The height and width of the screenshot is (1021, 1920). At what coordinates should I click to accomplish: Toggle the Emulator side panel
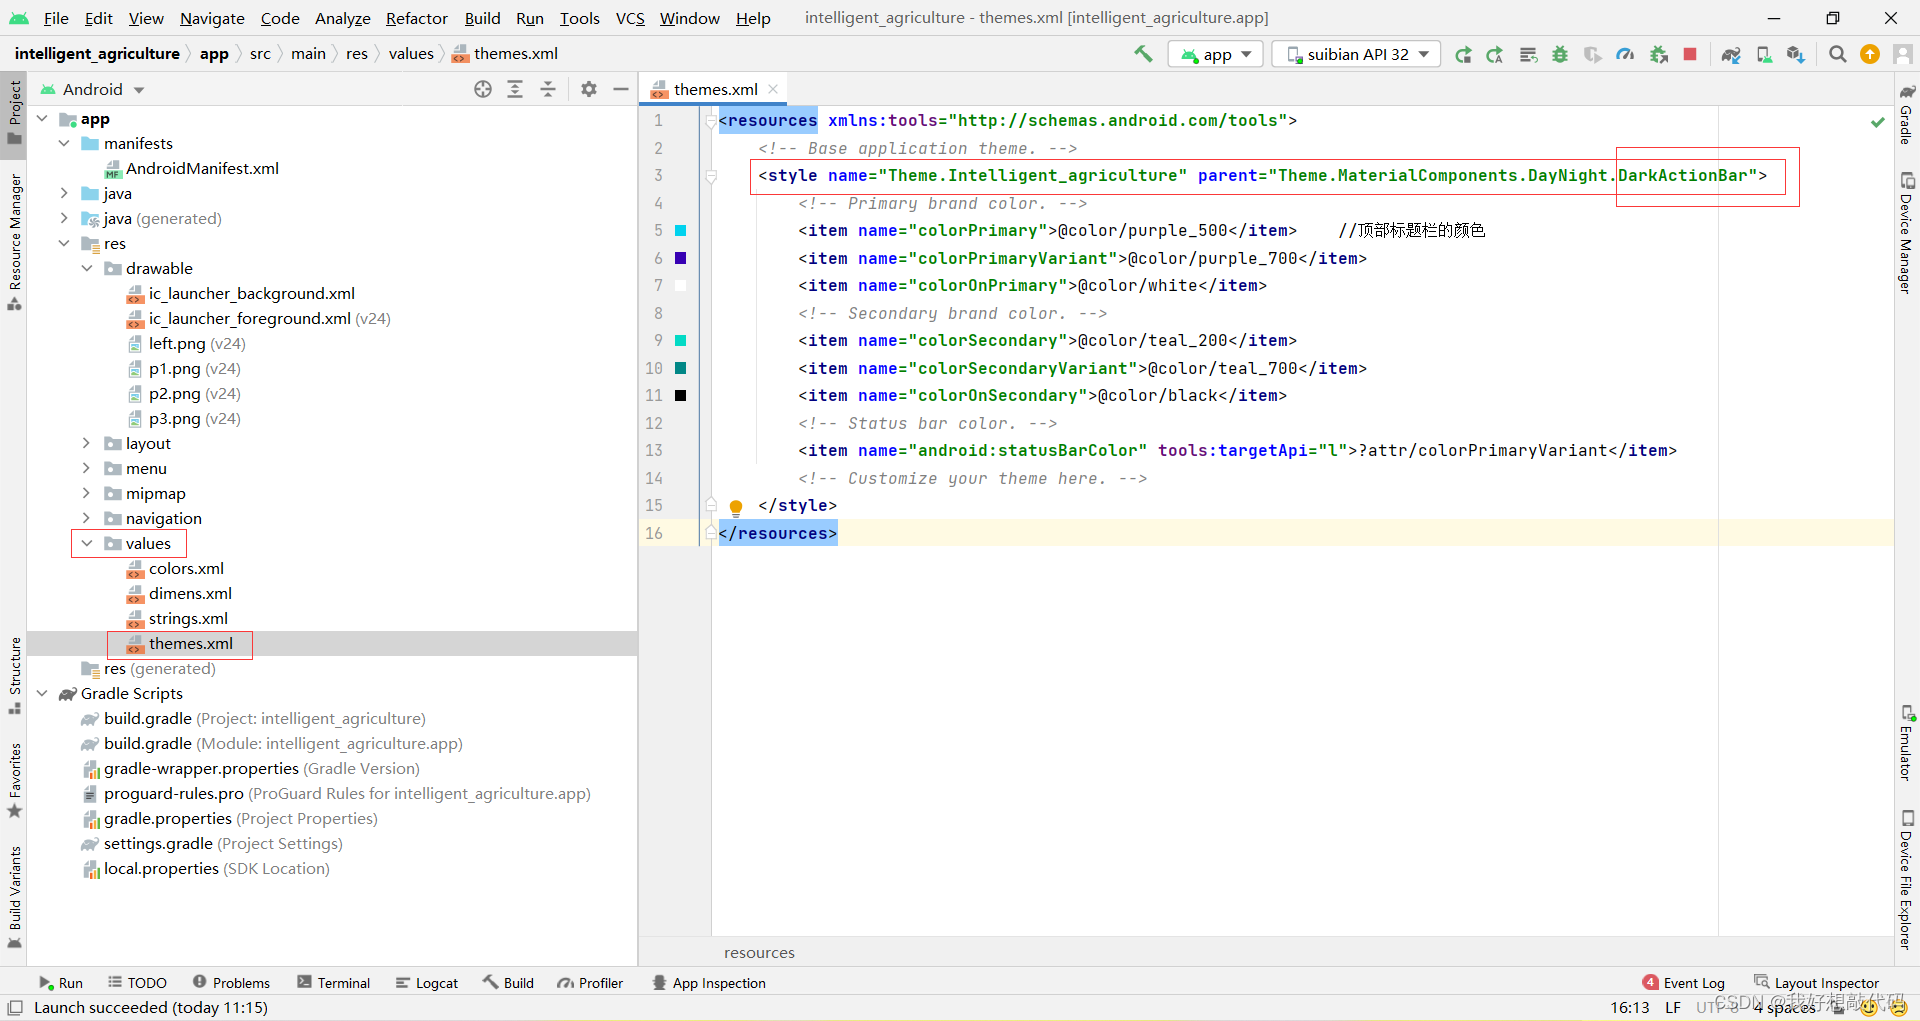(x=1907, y=743)
